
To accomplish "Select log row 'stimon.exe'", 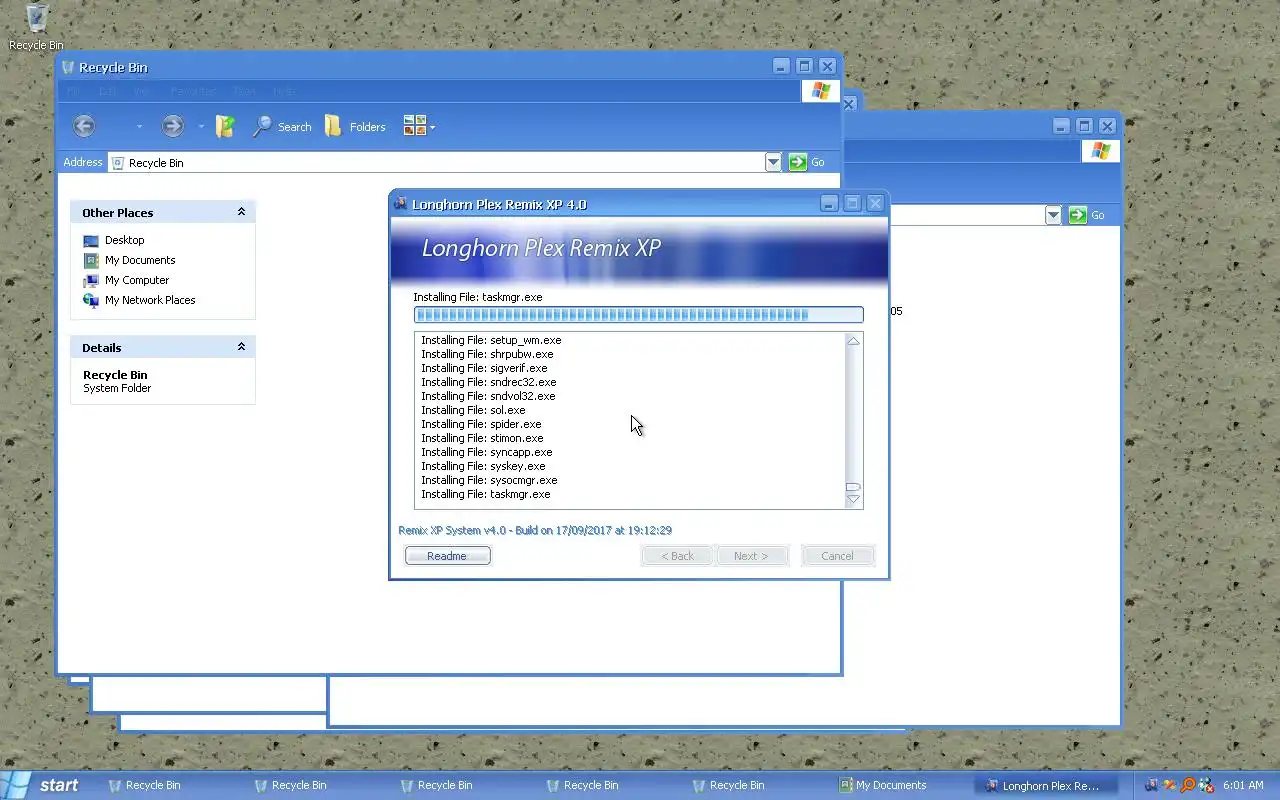I will [x=482, y=438].
